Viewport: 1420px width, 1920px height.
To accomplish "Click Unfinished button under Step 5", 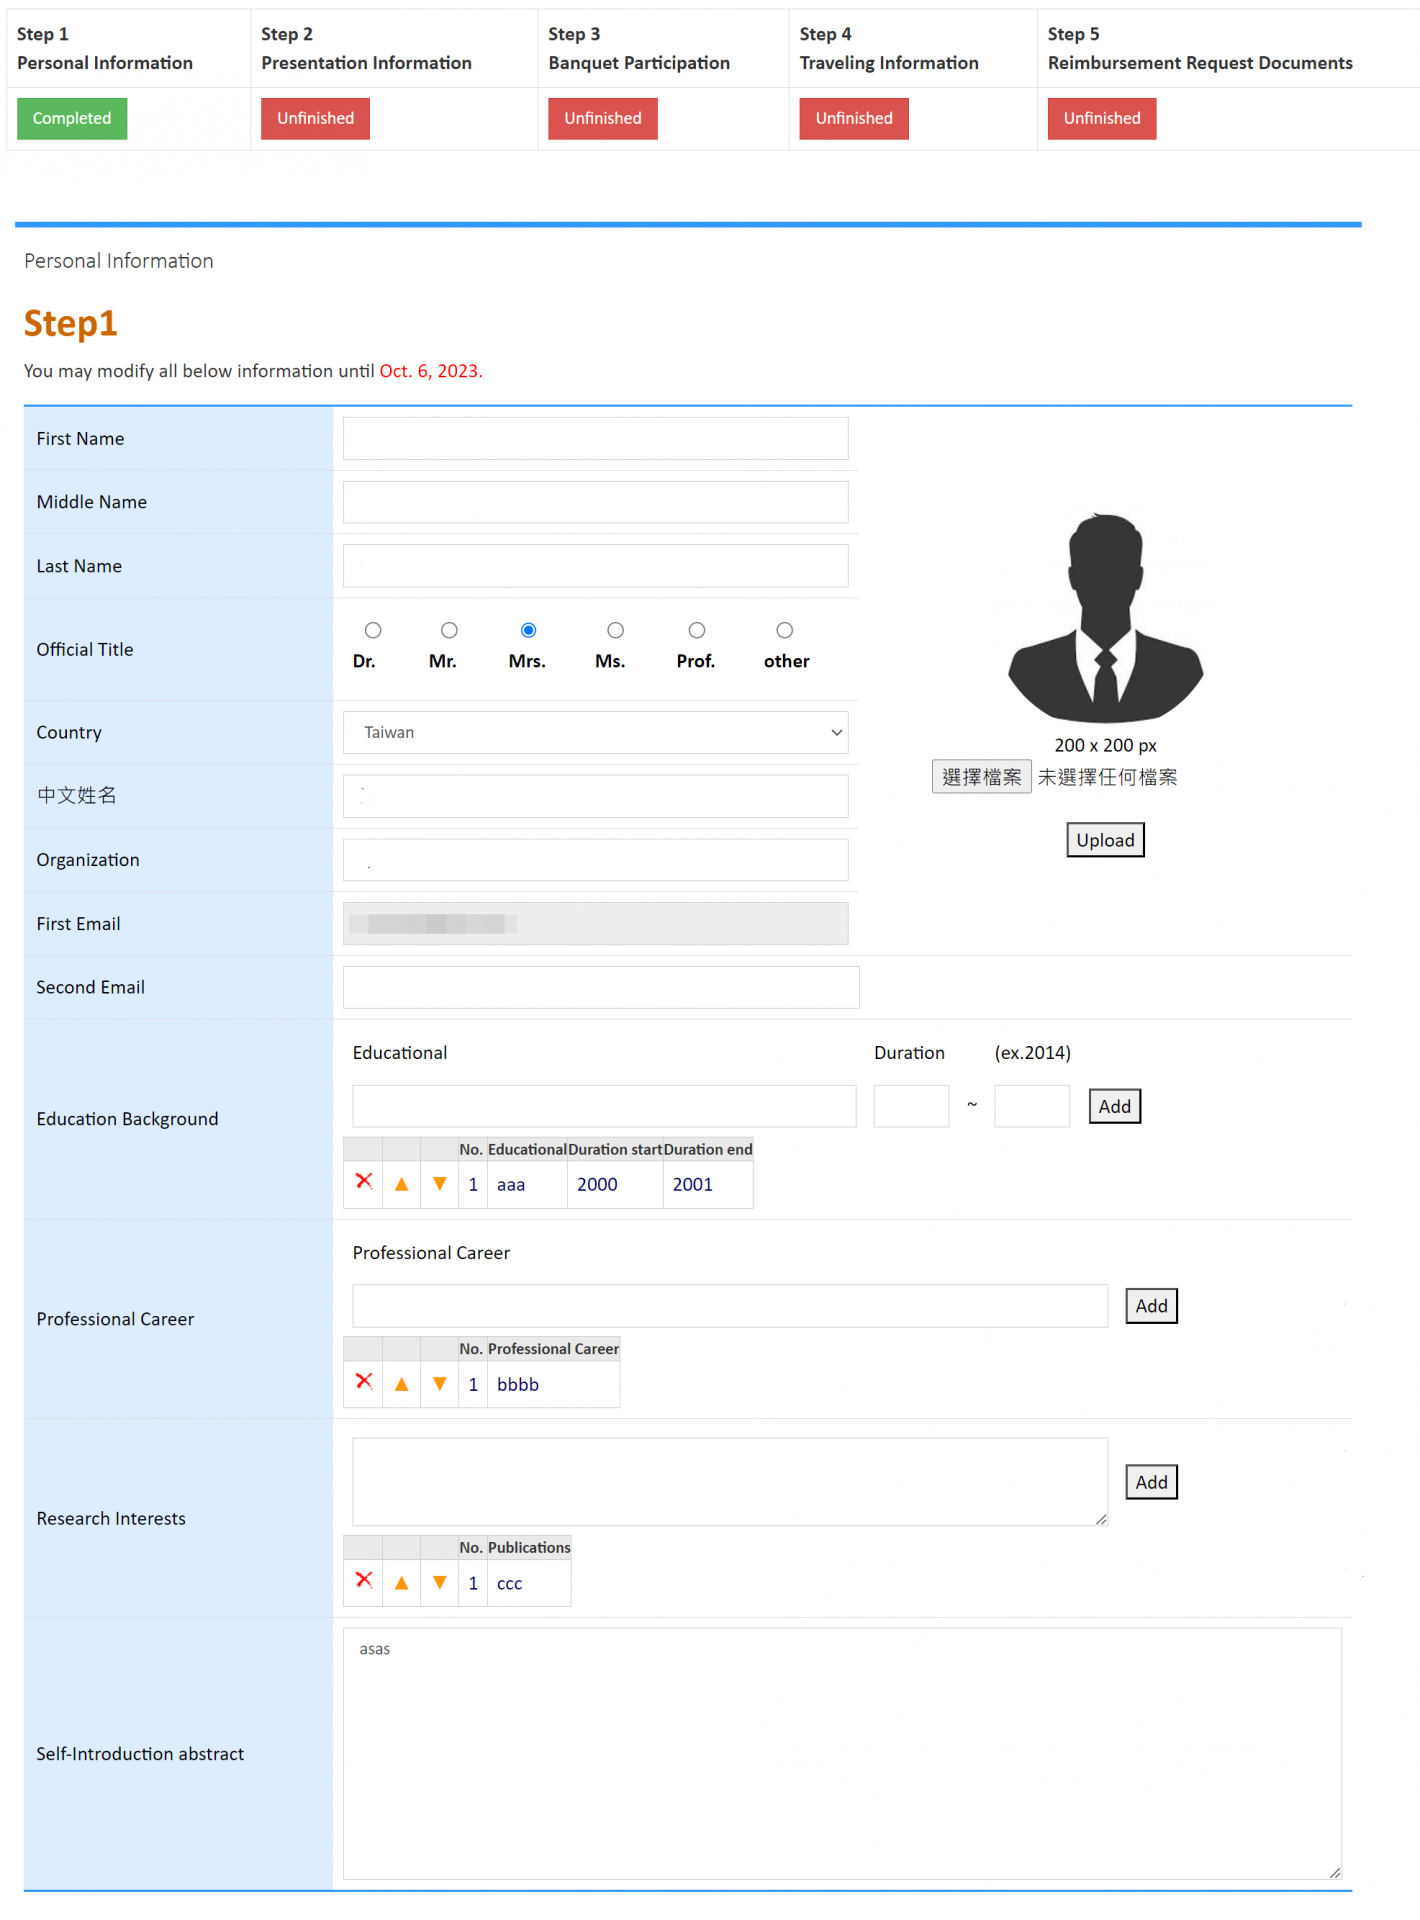I will pos(1102,118).
